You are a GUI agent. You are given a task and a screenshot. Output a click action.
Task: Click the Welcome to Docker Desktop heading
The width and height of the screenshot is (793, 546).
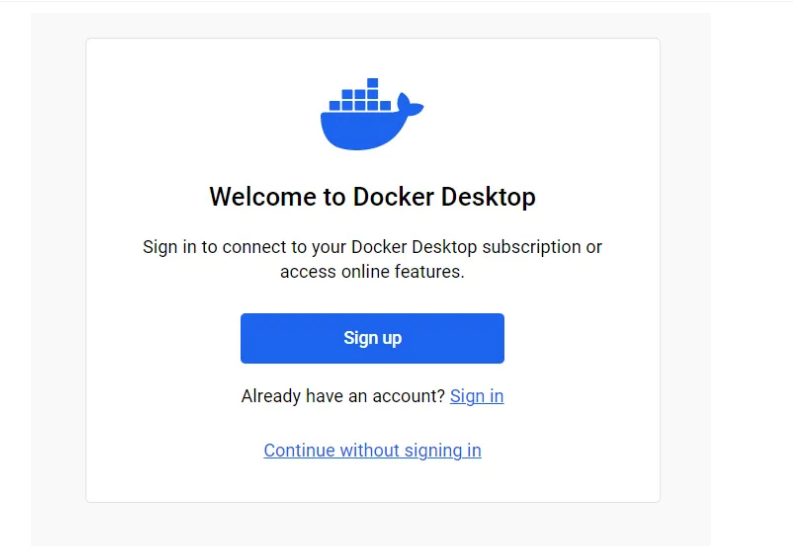pyautogui.click(x=372, y=196)
